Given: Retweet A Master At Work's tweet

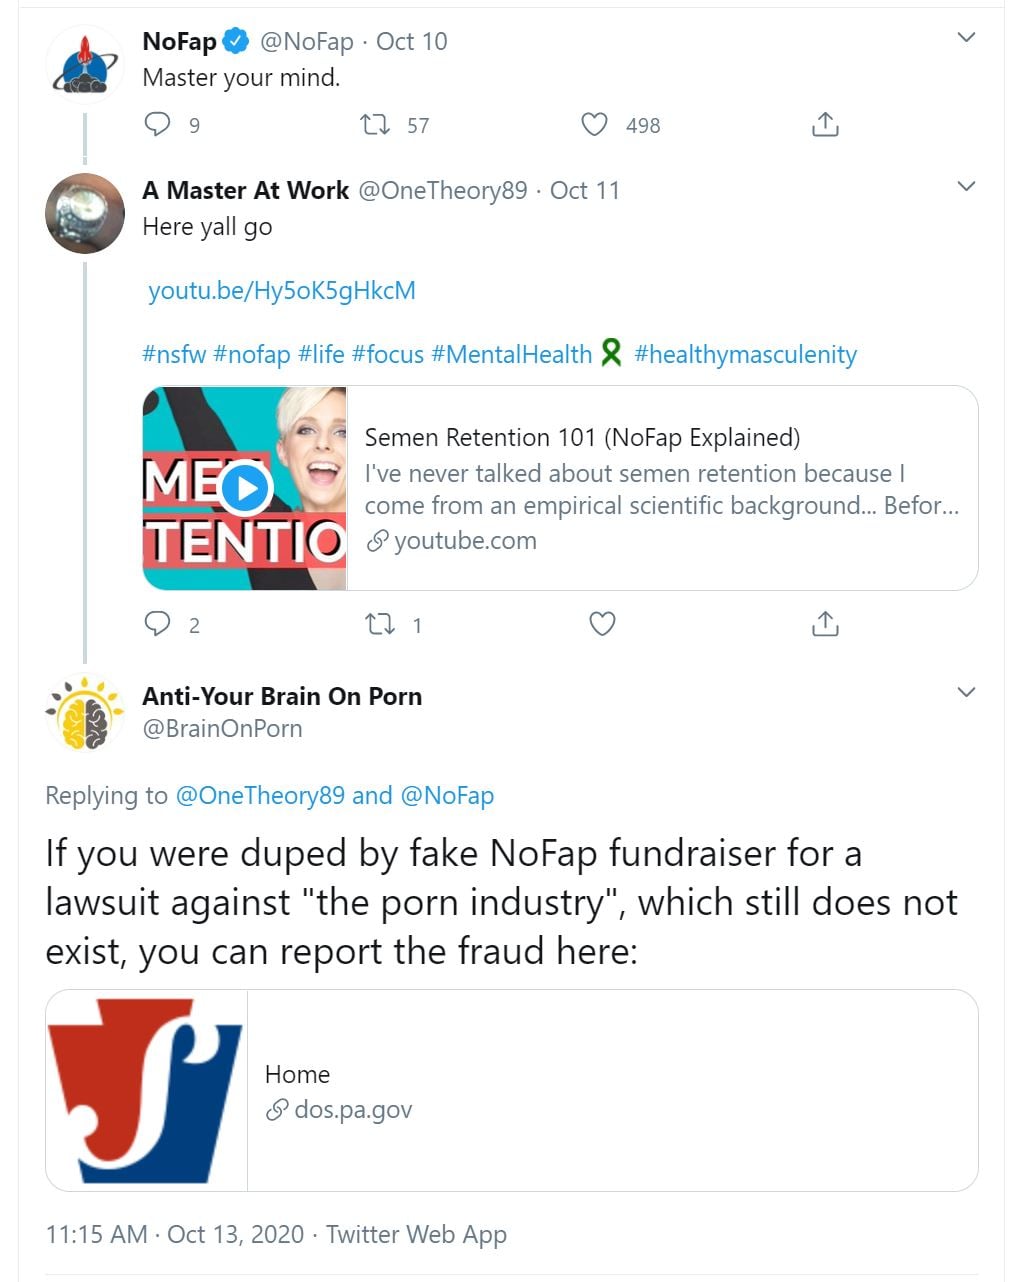Looking at the screenshot, I should pyautogui.click(x=379, y=624).
